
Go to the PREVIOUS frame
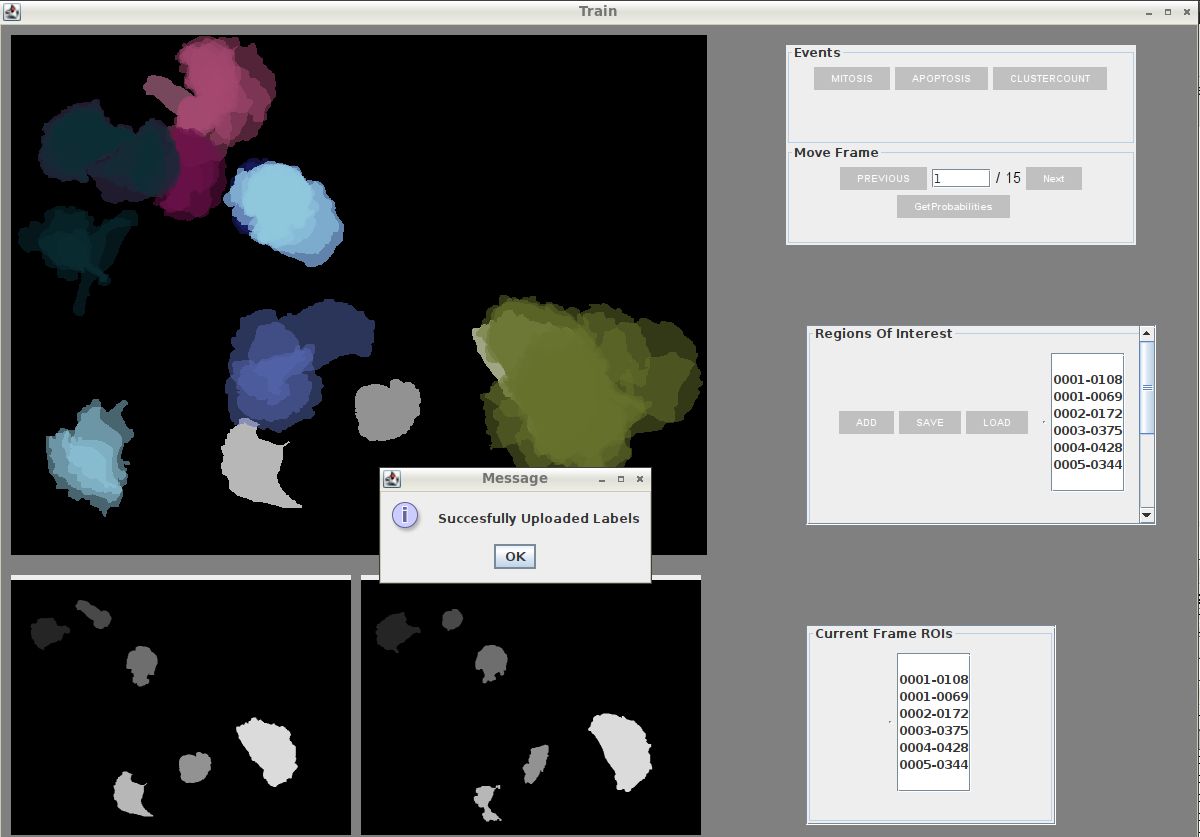(x=883, y=179)
